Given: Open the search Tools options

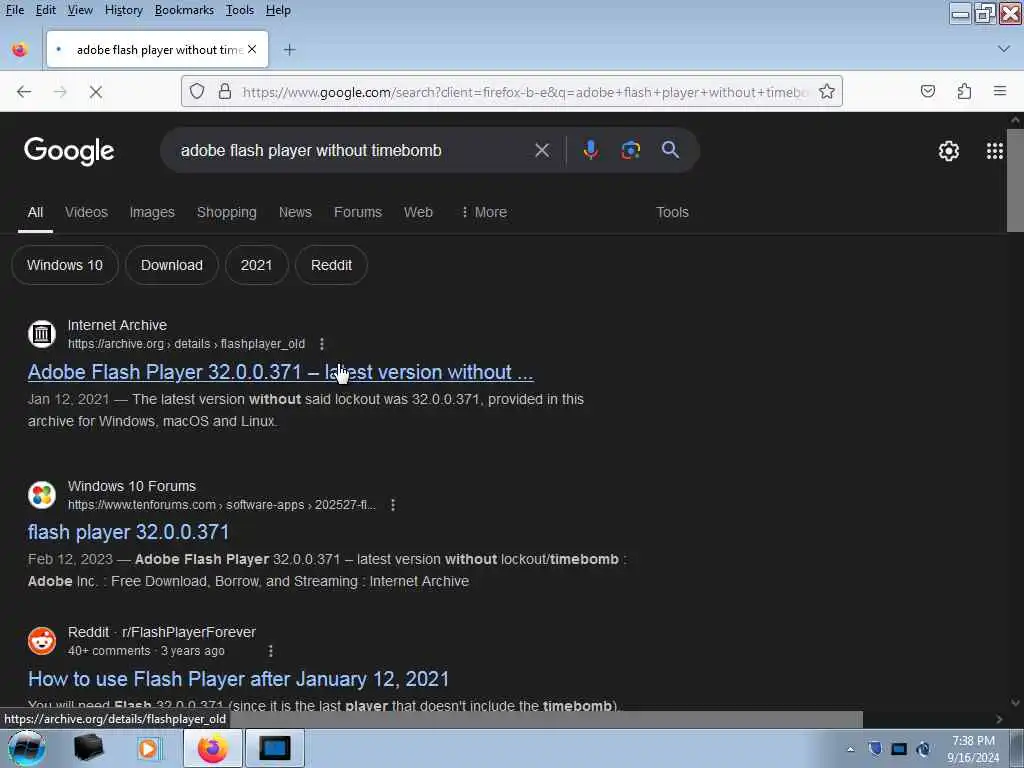Looking at the screenshot, I should [x=672, y=212].
